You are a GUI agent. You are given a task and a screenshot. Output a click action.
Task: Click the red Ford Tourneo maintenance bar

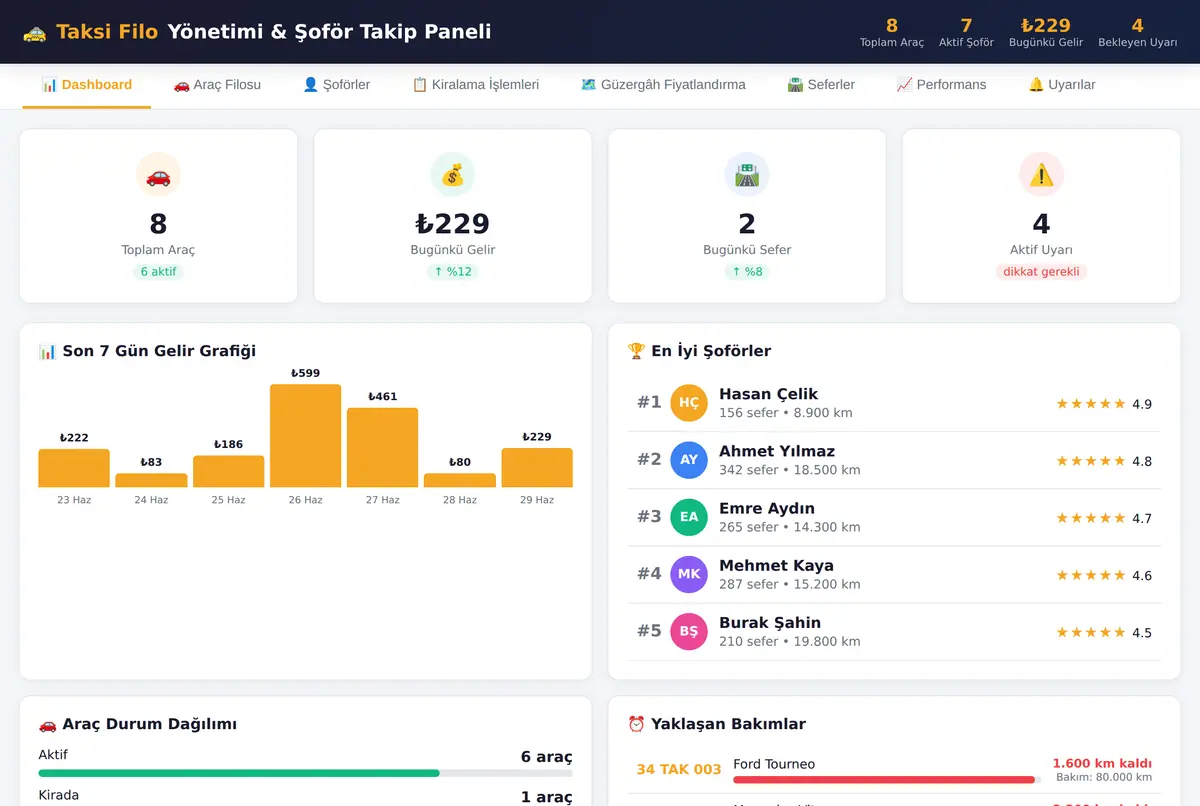(884, 779)
